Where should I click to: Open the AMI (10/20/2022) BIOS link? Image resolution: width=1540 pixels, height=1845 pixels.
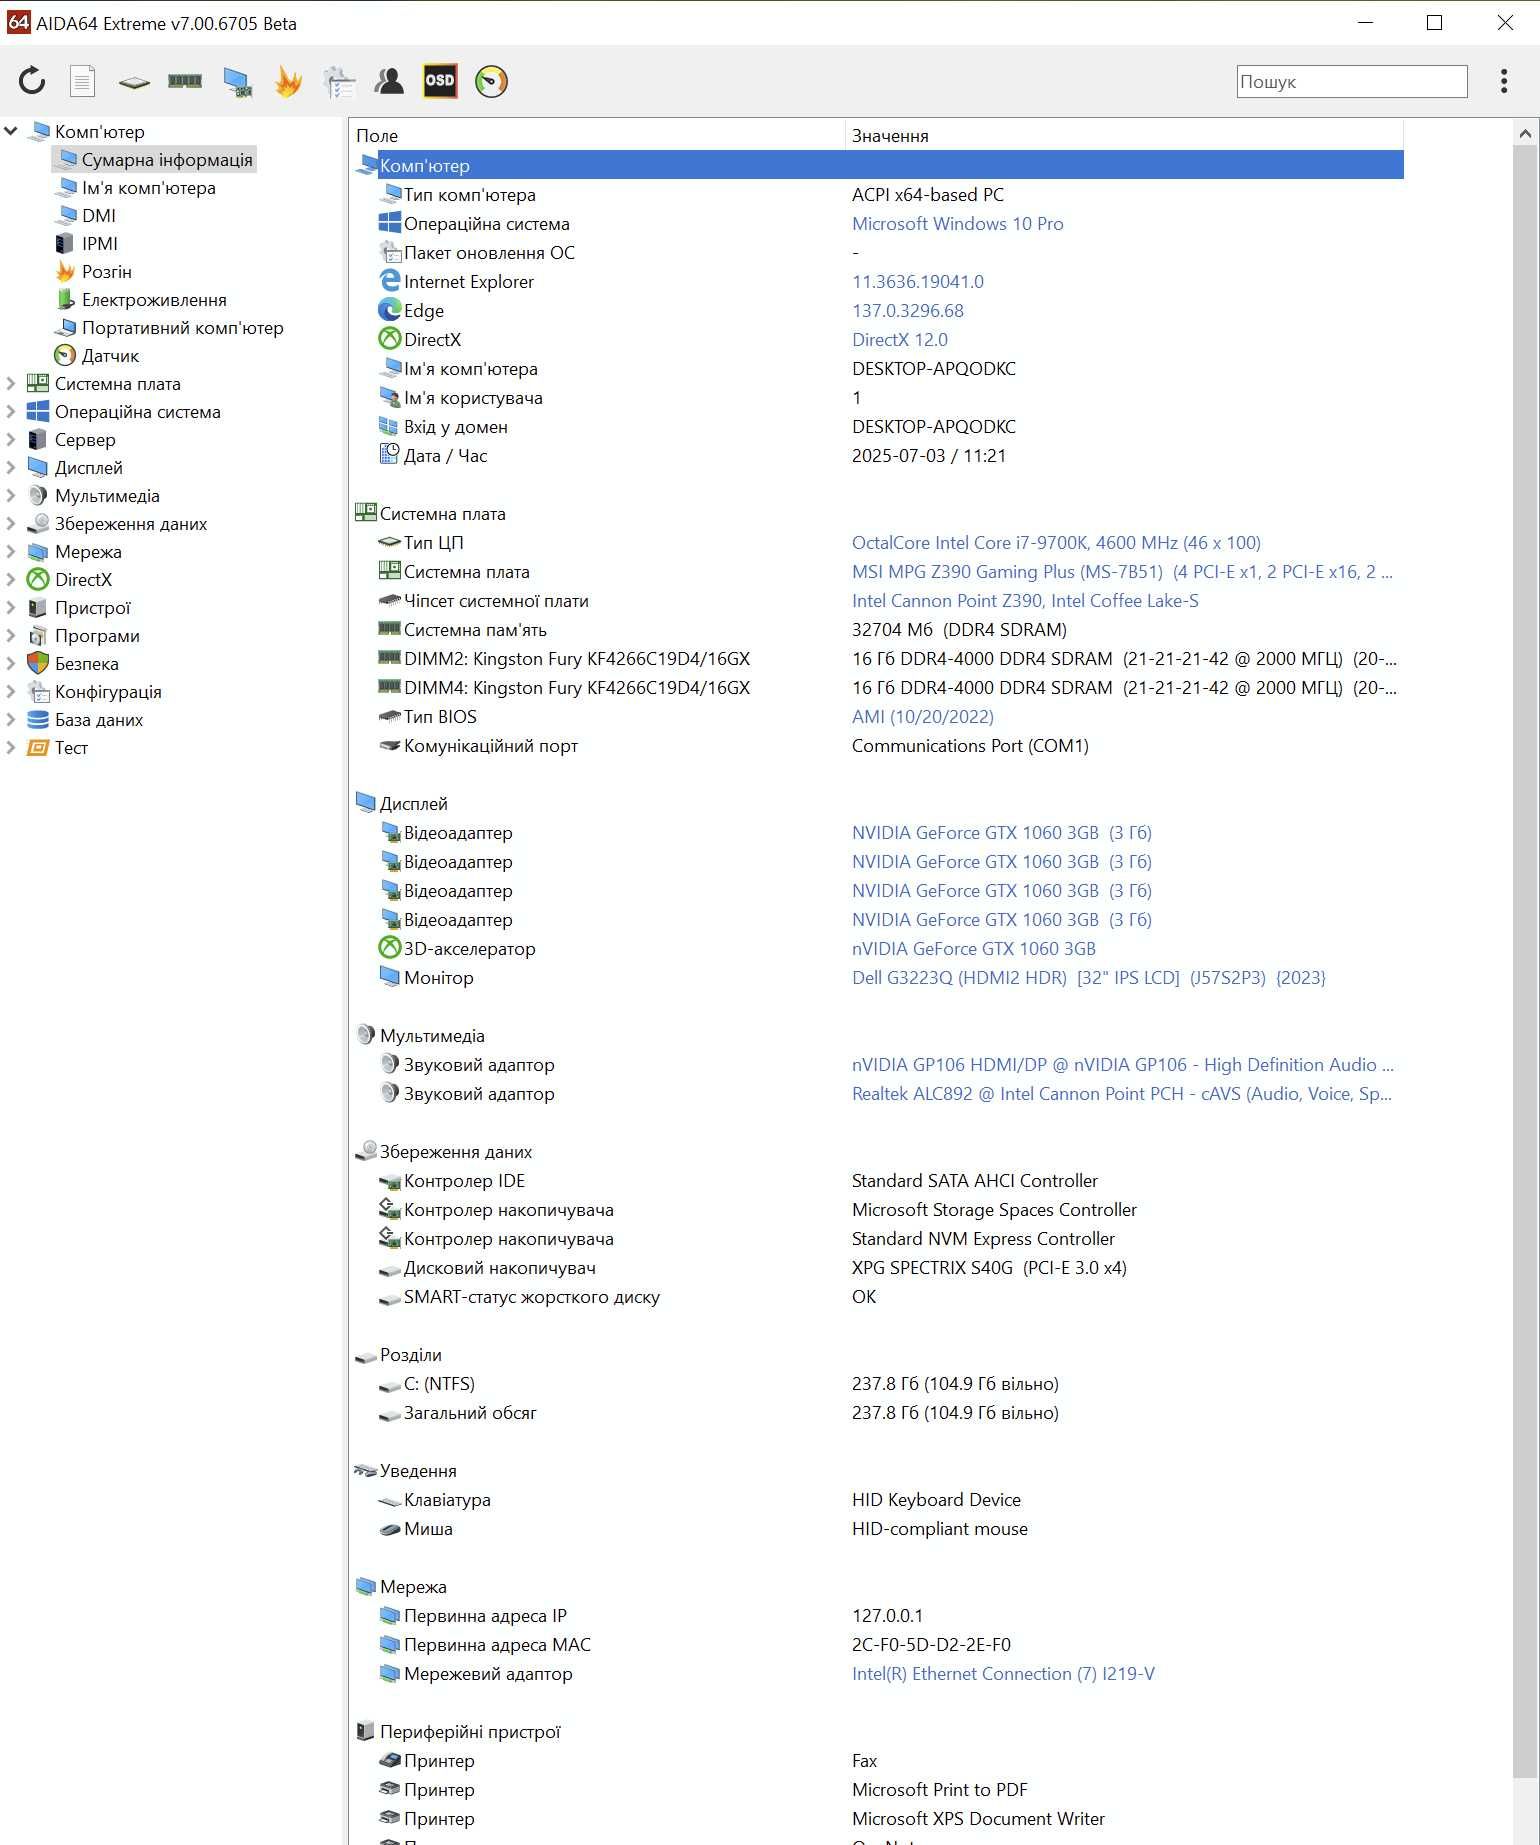click(922, 716)
